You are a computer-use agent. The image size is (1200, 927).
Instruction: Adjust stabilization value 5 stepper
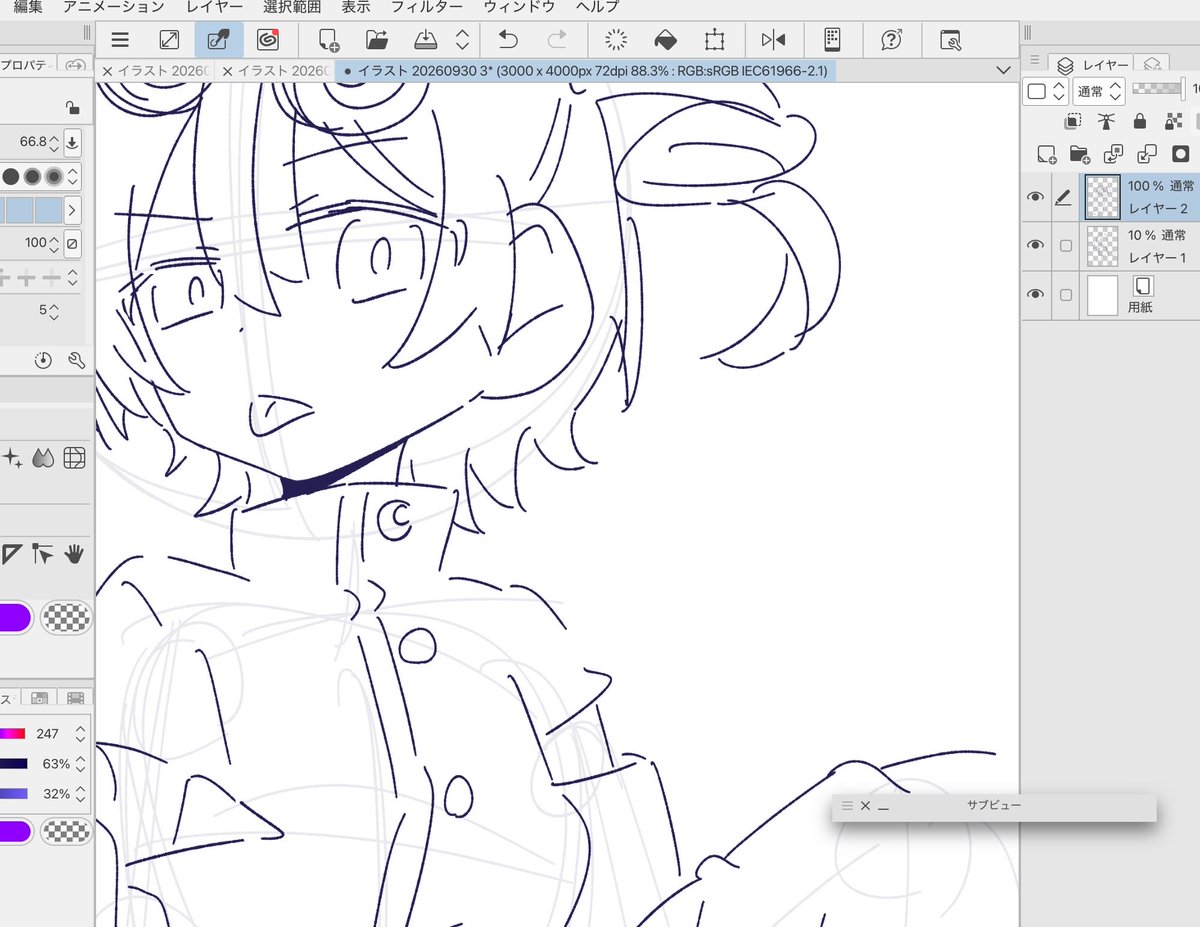[54, 311]
